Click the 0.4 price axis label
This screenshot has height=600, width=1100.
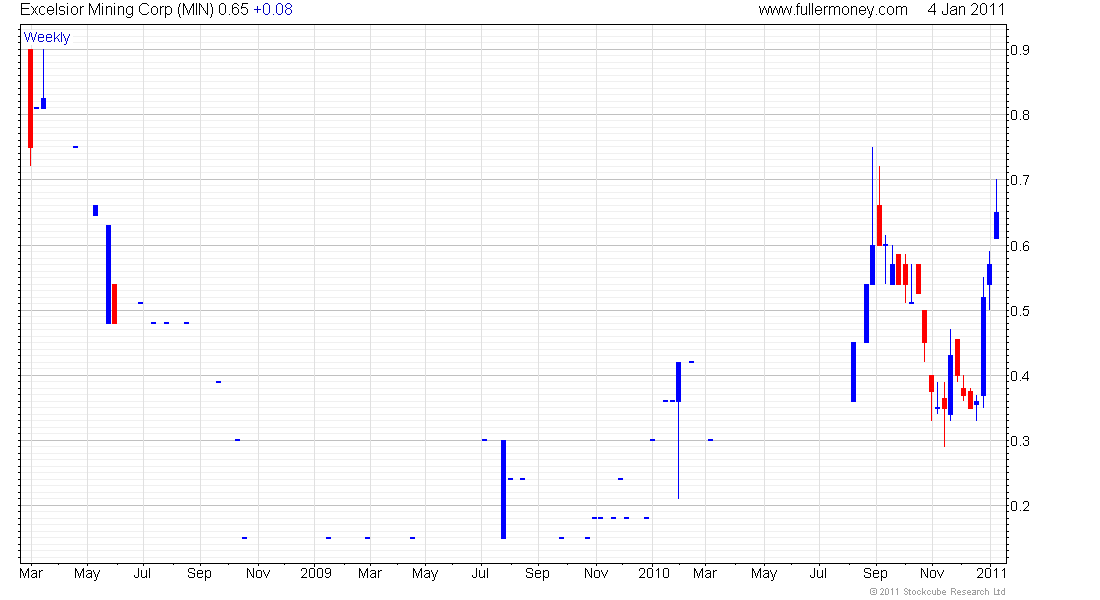1020,376
